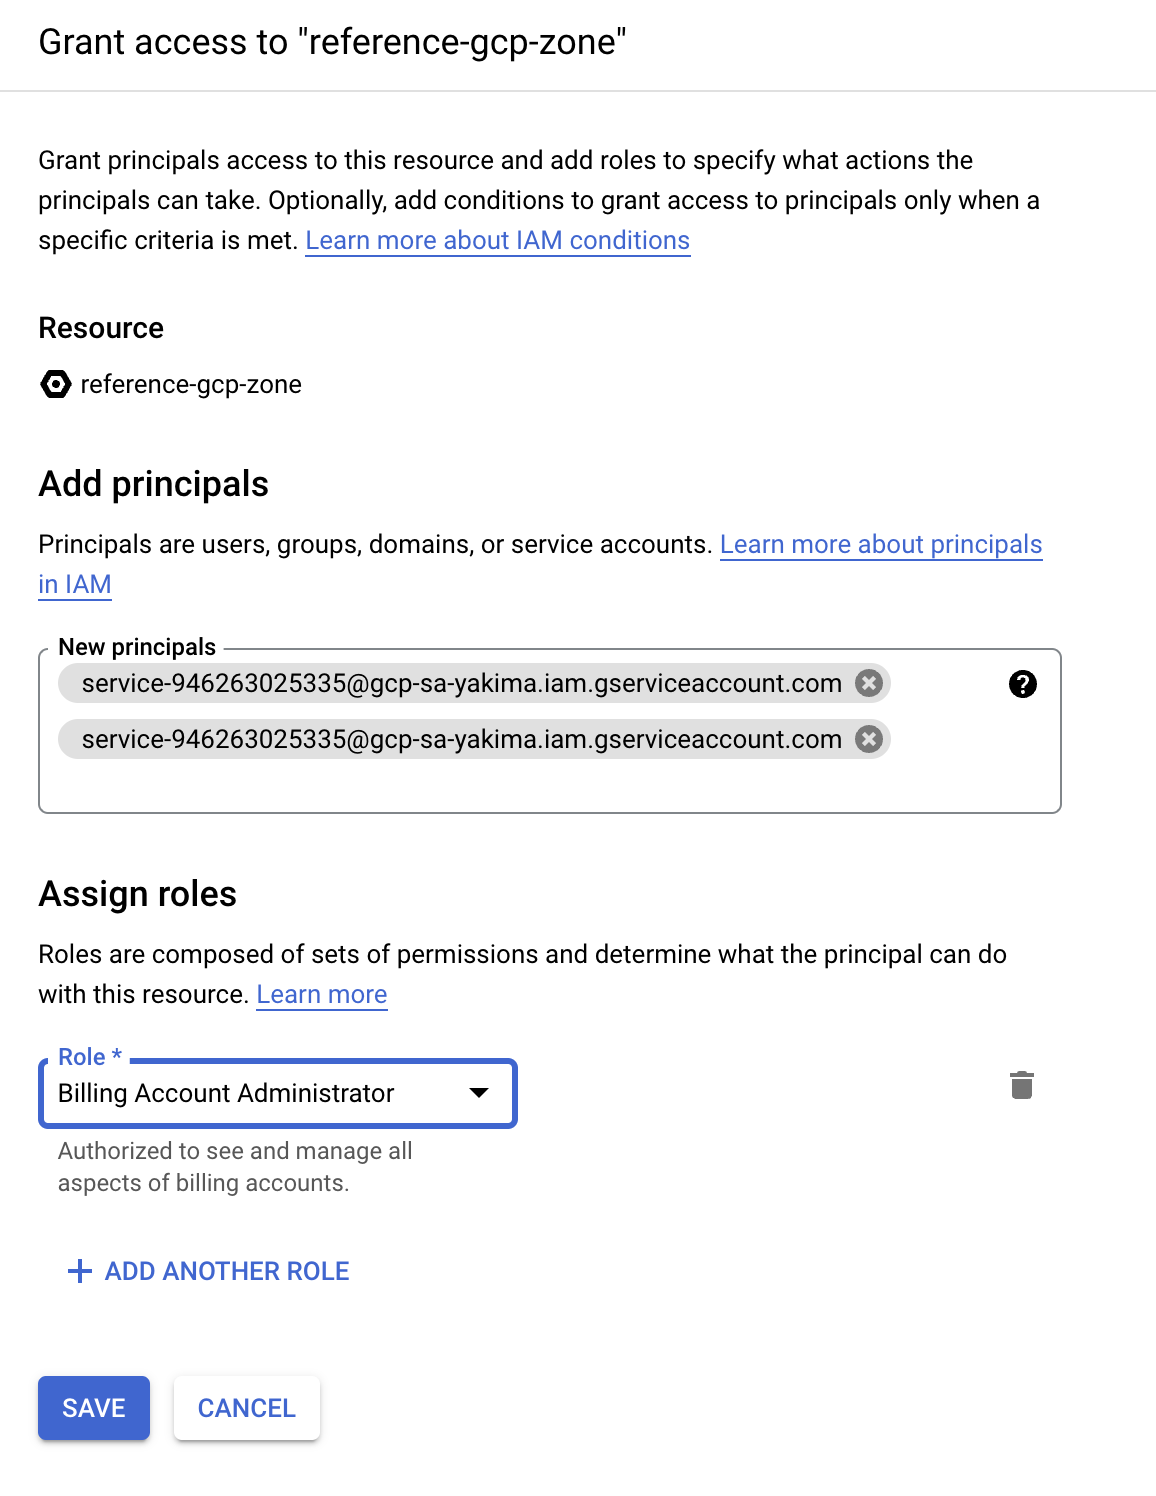Click the reference-gcp-zone resource name
Screen dimensions: 1156x1496
[191, 385]
